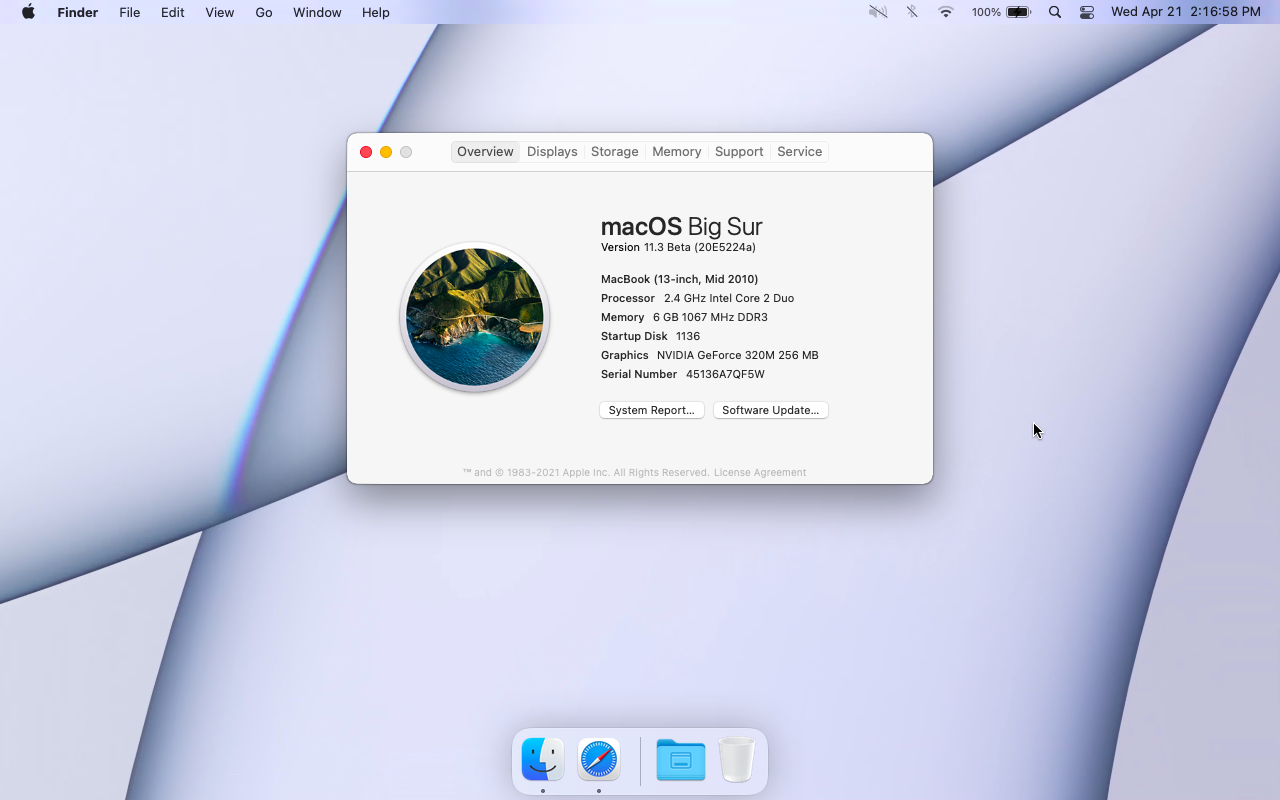Select the Overview tab
1280x800 pixels.
click(485, 152)
